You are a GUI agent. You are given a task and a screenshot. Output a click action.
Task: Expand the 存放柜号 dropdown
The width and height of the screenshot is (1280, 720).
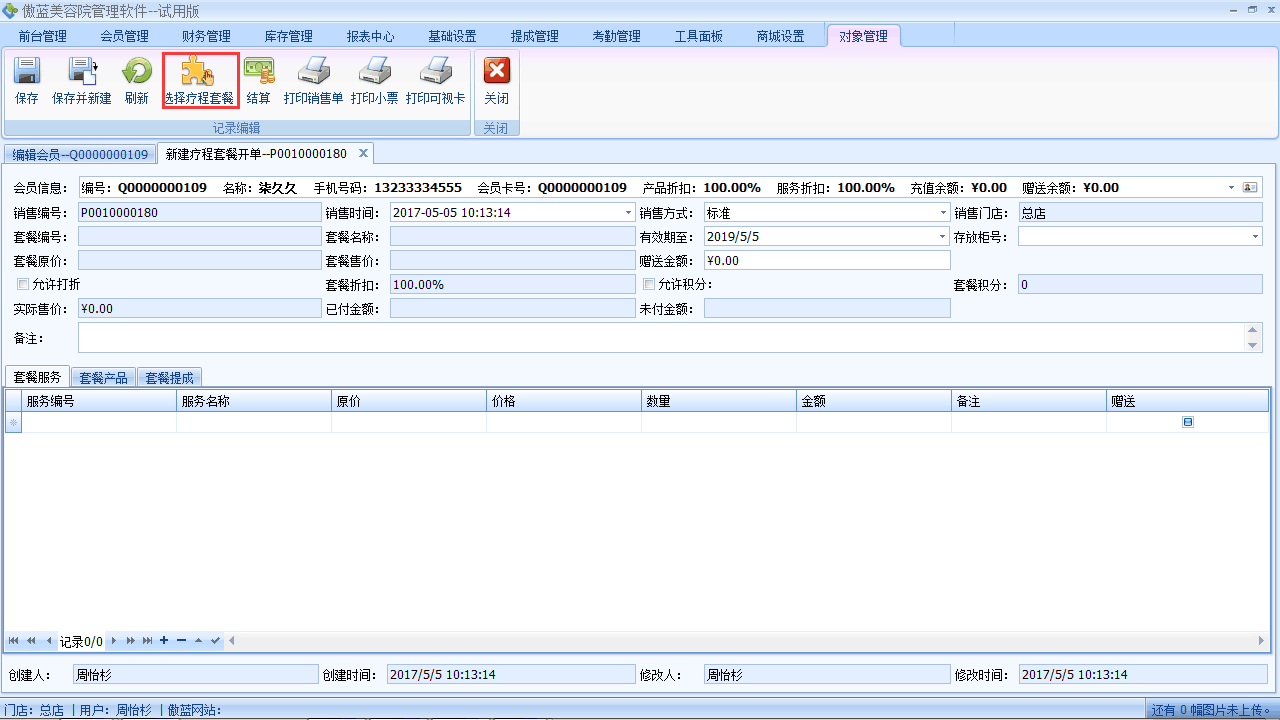1256,237
